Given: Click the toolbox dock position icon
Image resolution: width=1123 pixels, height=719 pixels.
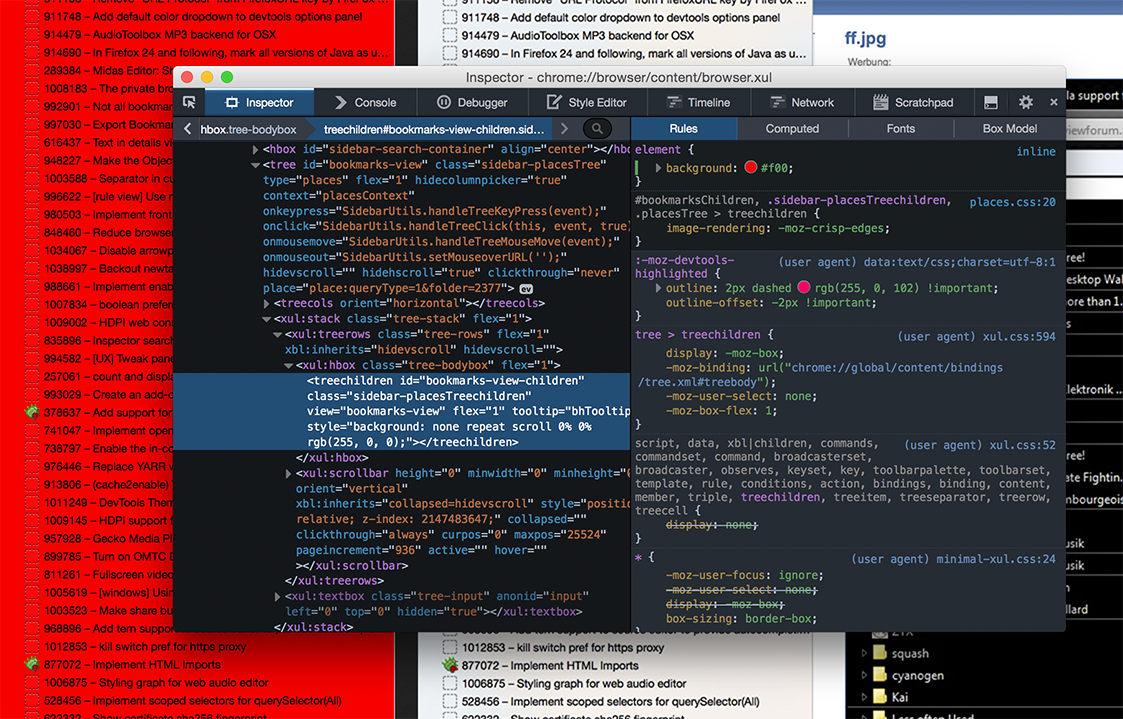Looking at the screenshot, I should (x=991, y=102).
